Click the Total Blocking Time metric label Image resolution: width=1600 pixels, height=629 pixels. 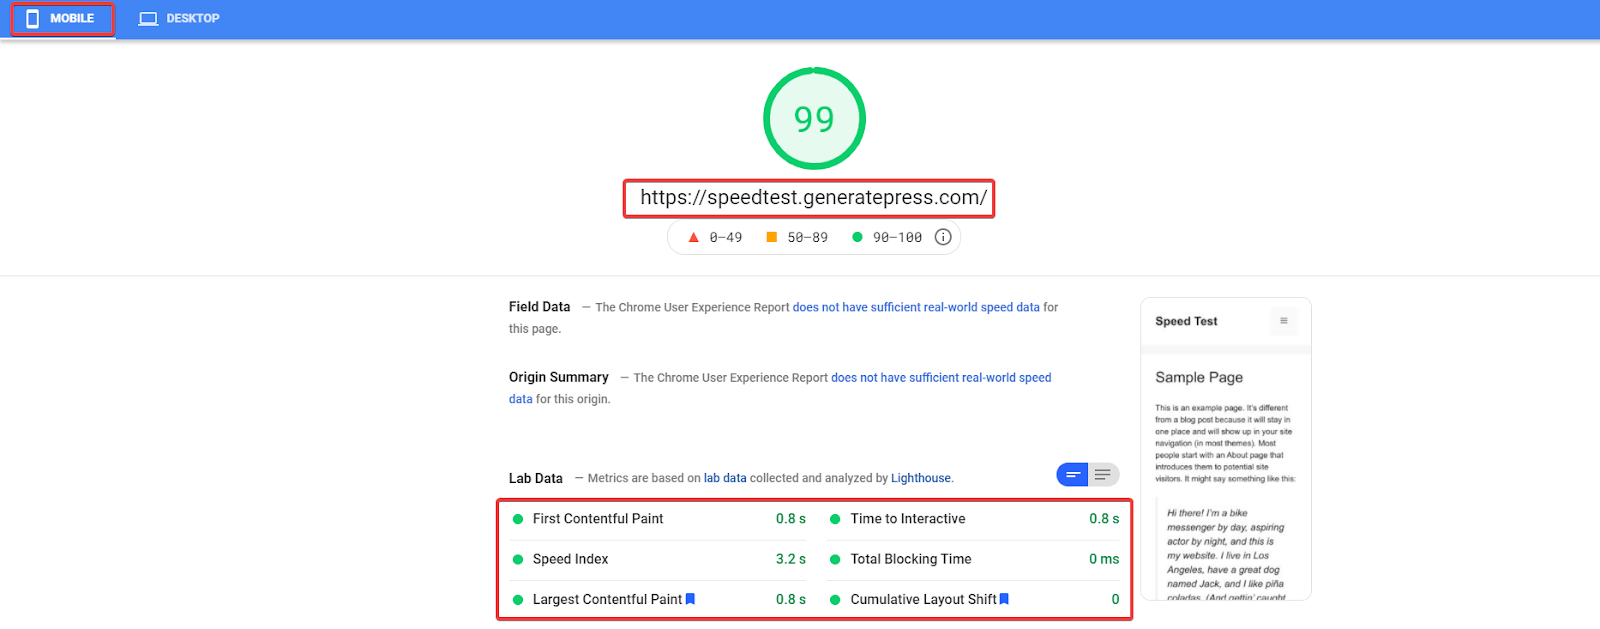click(x=911, y=559)
